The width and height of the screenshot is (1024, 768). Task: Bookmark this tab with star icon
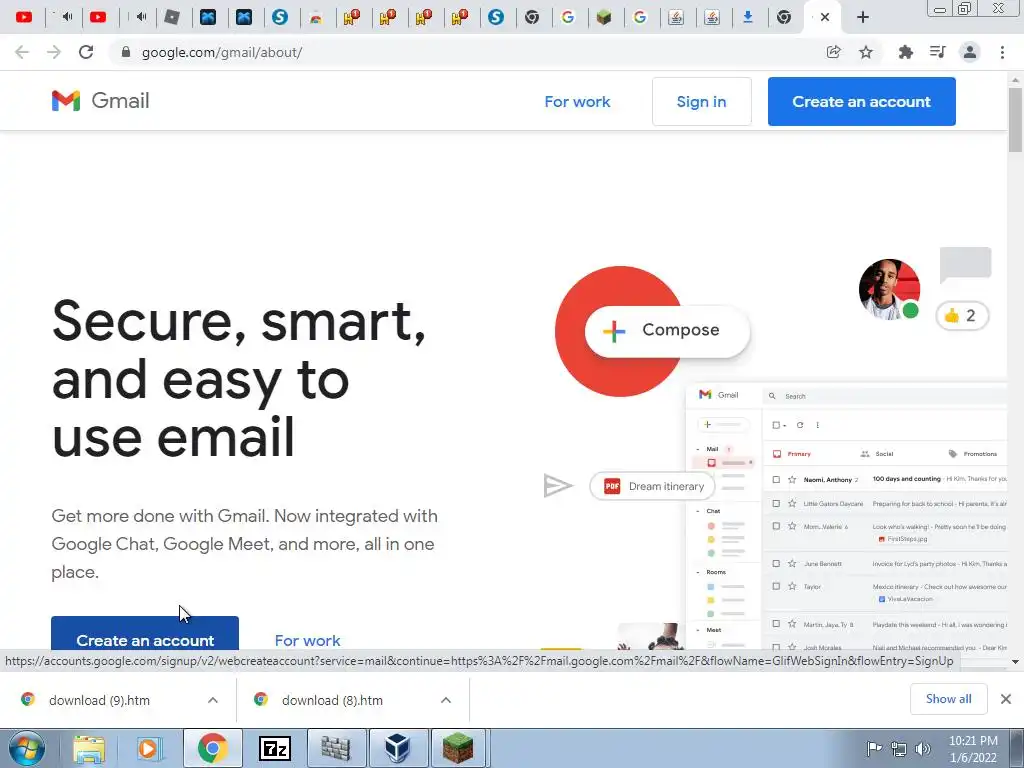[866, 52]
